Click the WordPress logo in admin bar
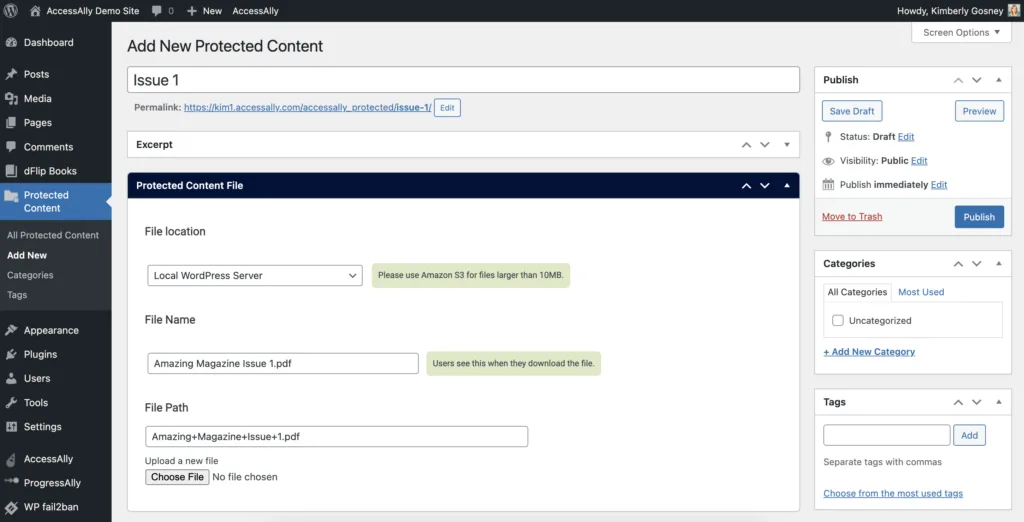 [x=11, y=10]
